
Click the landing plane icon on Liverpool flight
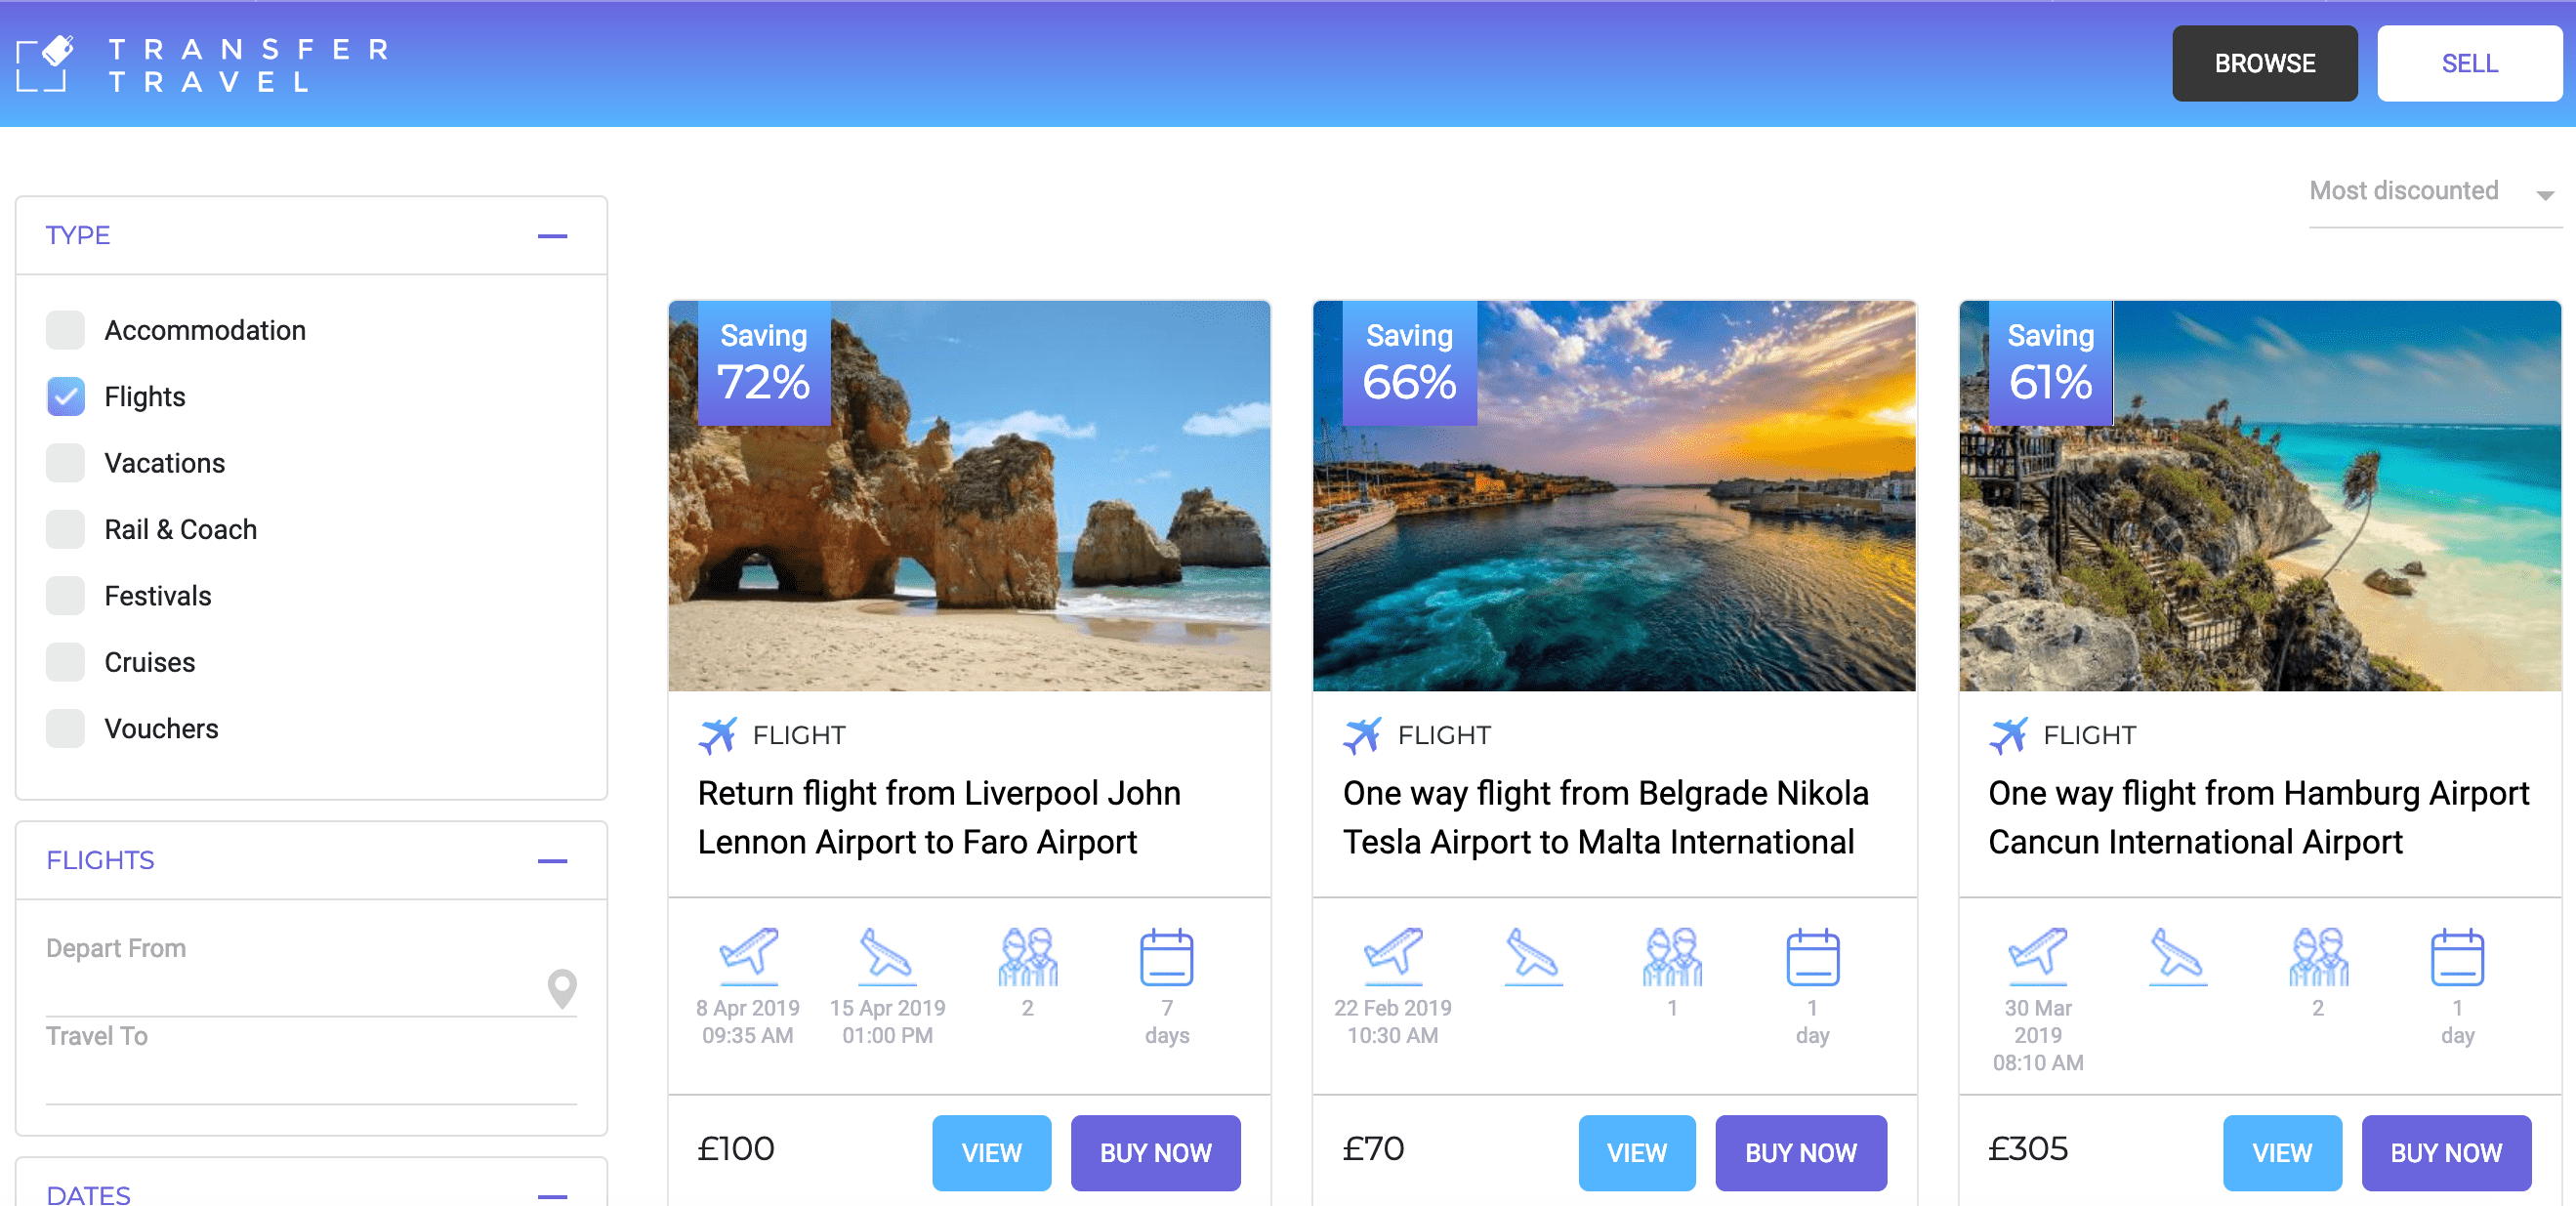(887, 954)
